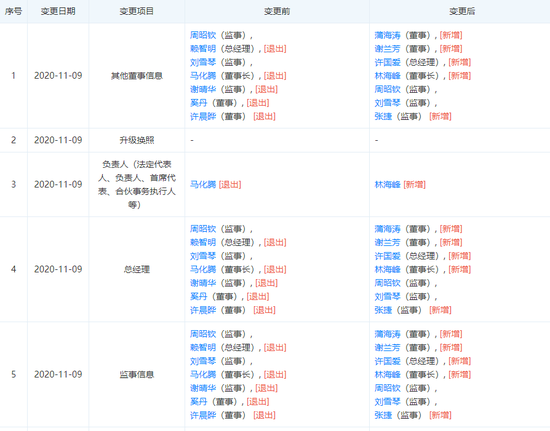Open 谢兰芳 link in 监事信息 row
This screenshot has height=431, width=550.
coord(387,348)
